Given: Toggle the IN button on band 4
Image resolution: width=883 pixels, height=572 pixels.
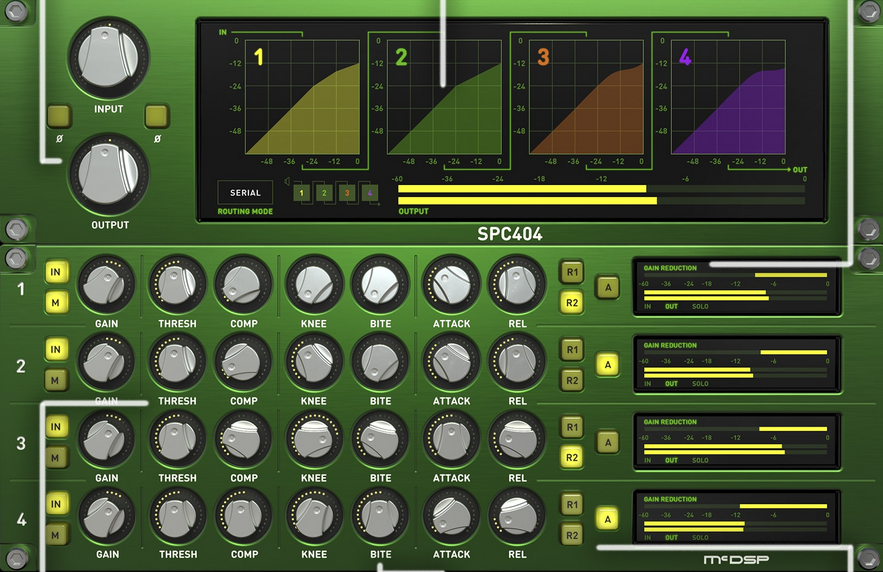Looking at the screenshot, I should 56,504.
